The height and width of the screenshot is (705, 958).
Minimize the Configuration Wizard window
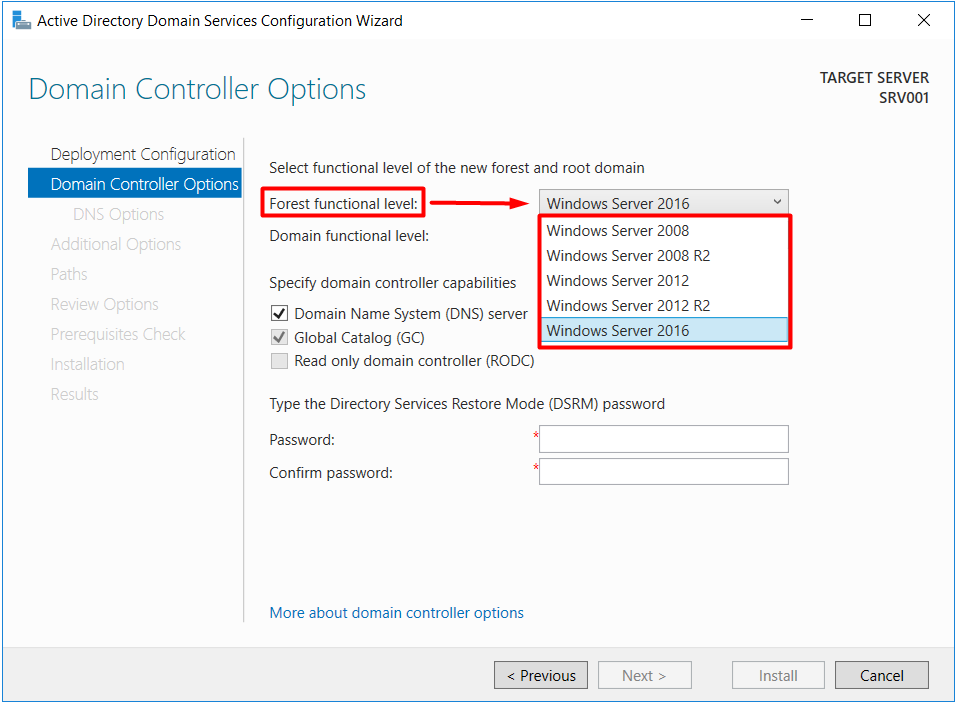807,20
